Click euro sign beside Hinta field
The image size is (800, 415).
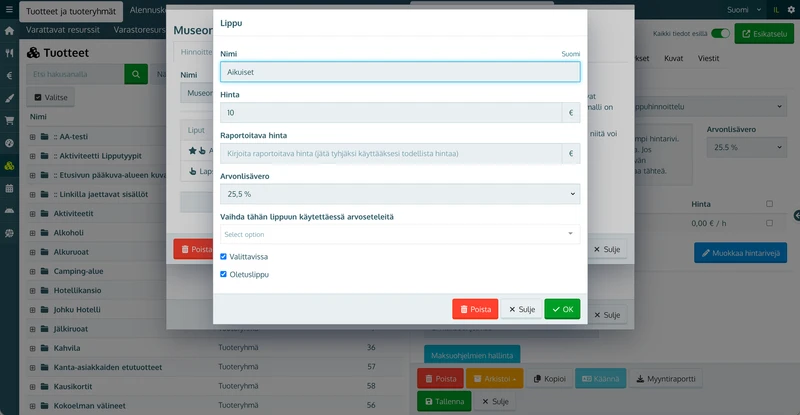point(571,113)
